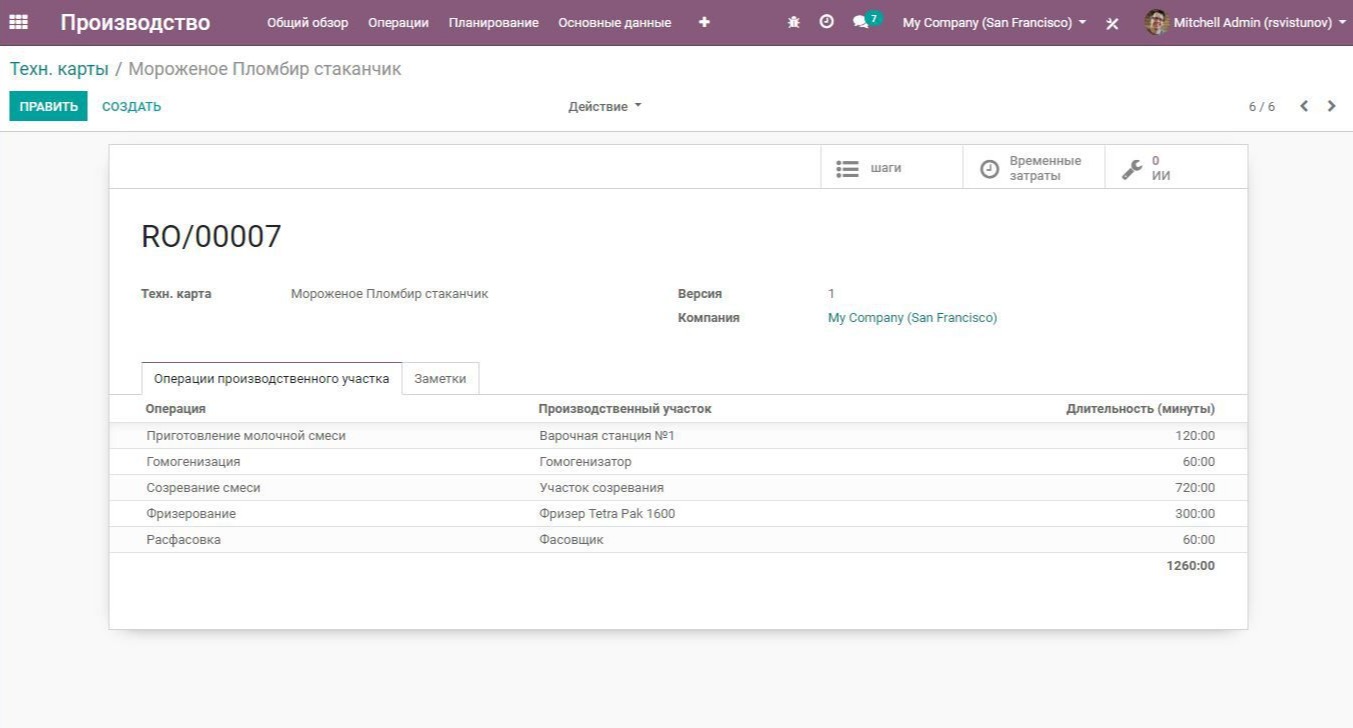The width and height of the screenshot is (1353, 728).
Task: Click the СОЗДАТЬ button
Action: 131,106
